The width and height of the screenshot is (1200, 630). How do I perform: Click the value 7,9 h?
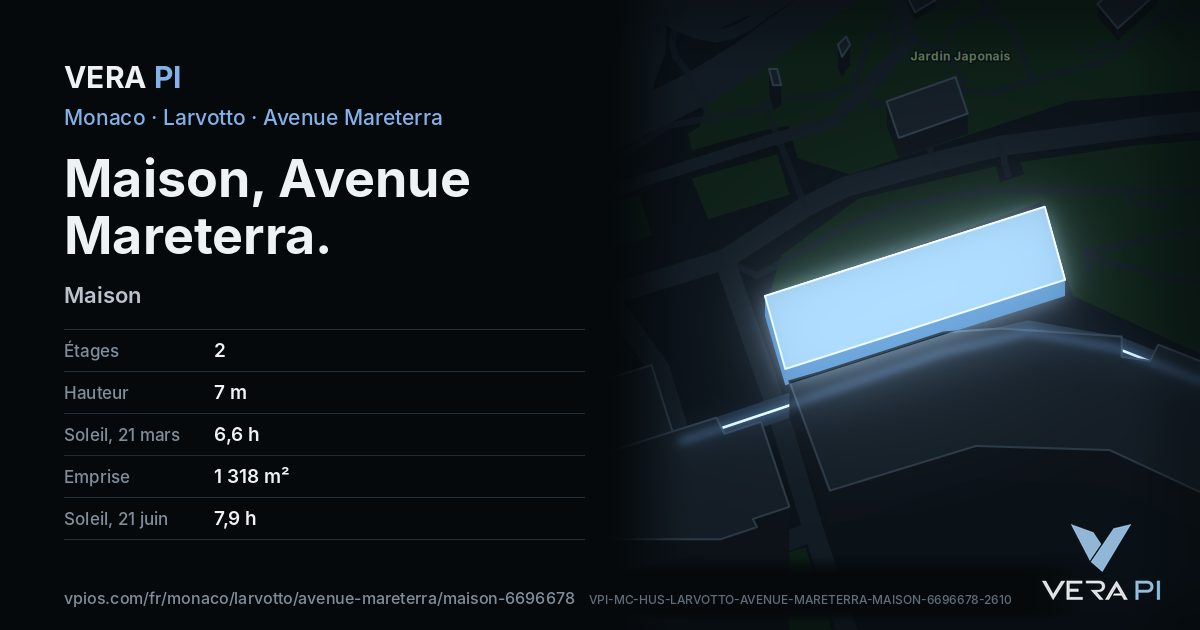coord(235,519)
